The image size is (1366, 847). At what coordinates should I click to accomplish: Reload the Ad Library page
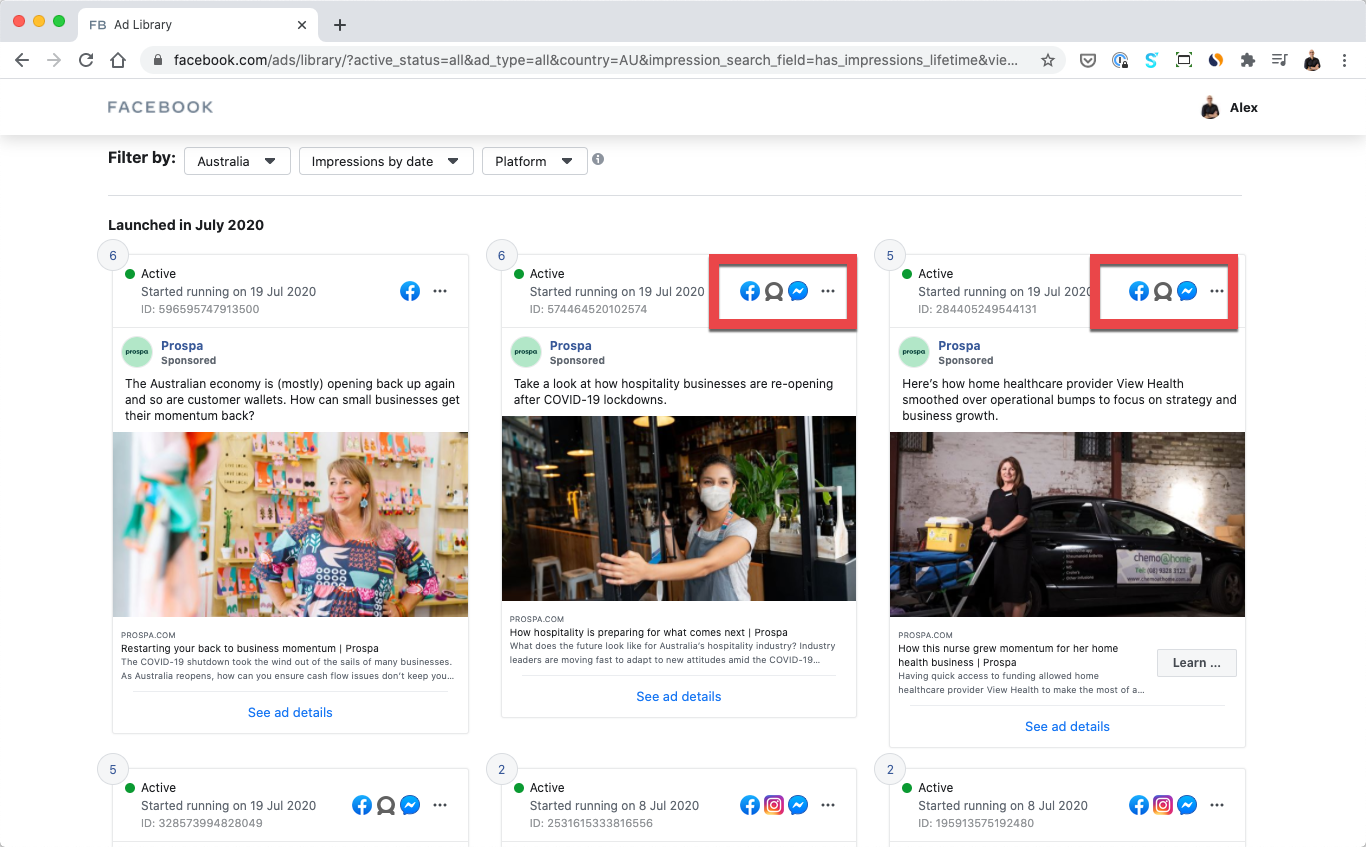point(86,60)
